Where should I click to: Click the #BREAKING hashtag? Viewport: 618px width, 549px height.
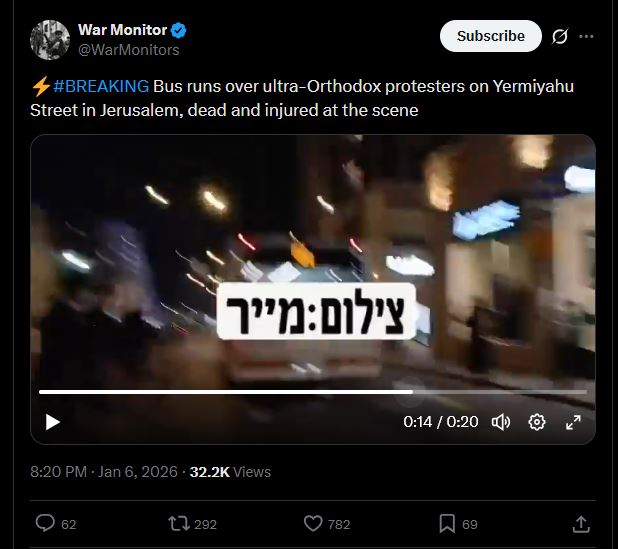click(x=101, y=86)
